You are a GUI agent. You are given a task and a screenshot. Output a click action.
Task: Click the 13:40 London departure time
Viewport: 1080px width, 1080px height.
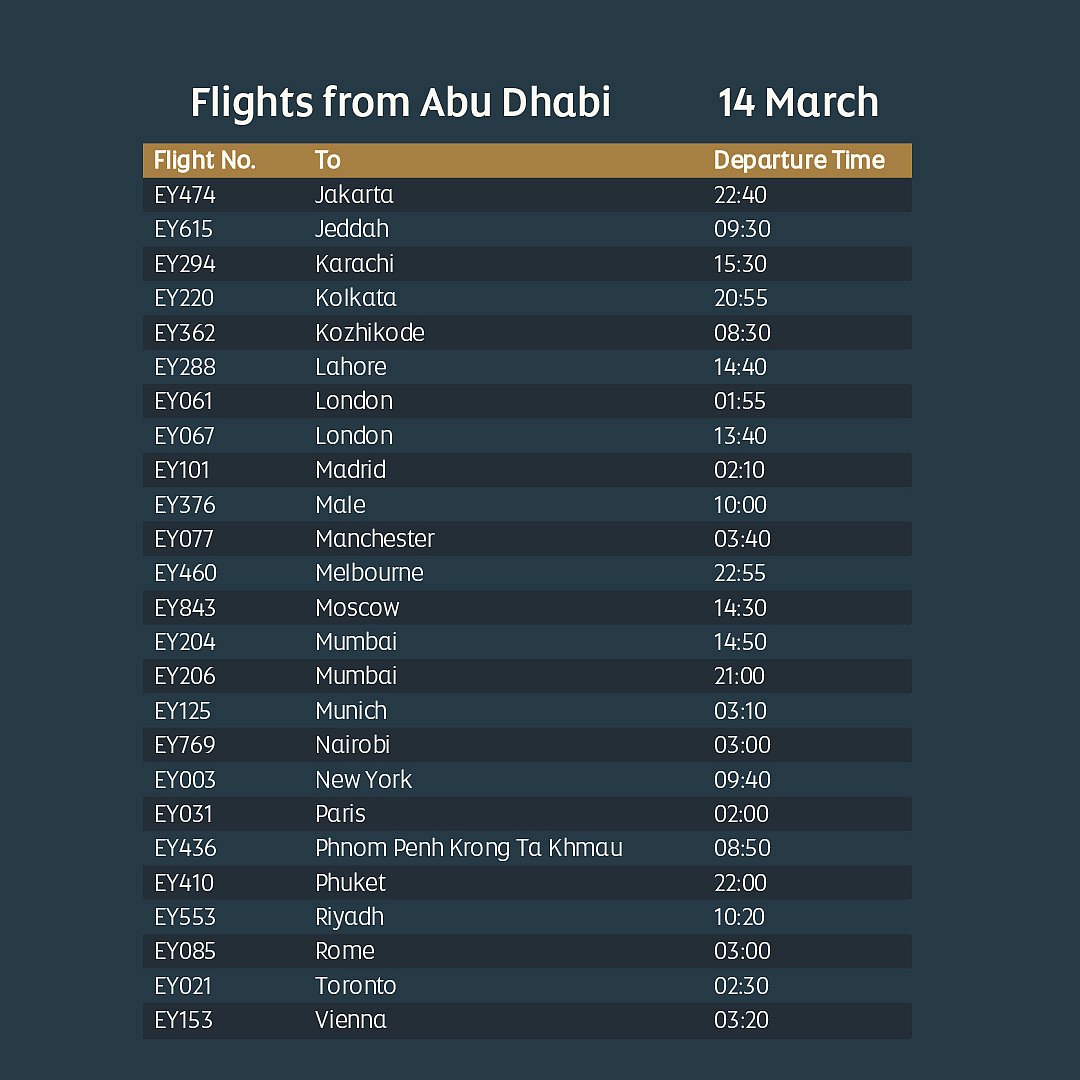[x=740, y=436]
